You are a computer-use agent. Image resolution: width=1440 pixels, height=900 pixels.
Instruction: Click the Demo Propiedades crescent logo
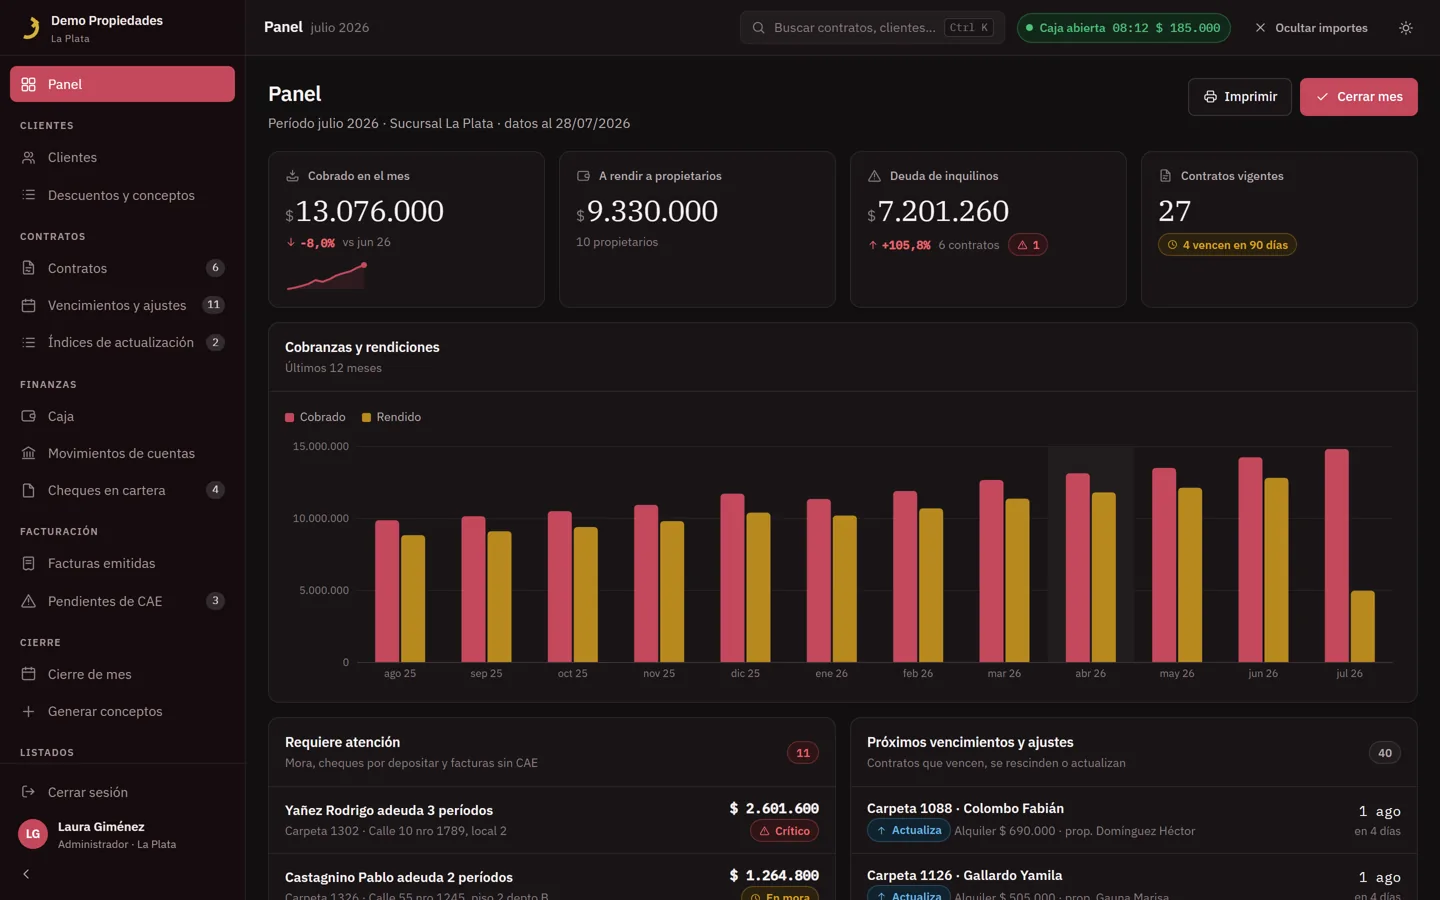pyautogui.click(x=31, y=28)
